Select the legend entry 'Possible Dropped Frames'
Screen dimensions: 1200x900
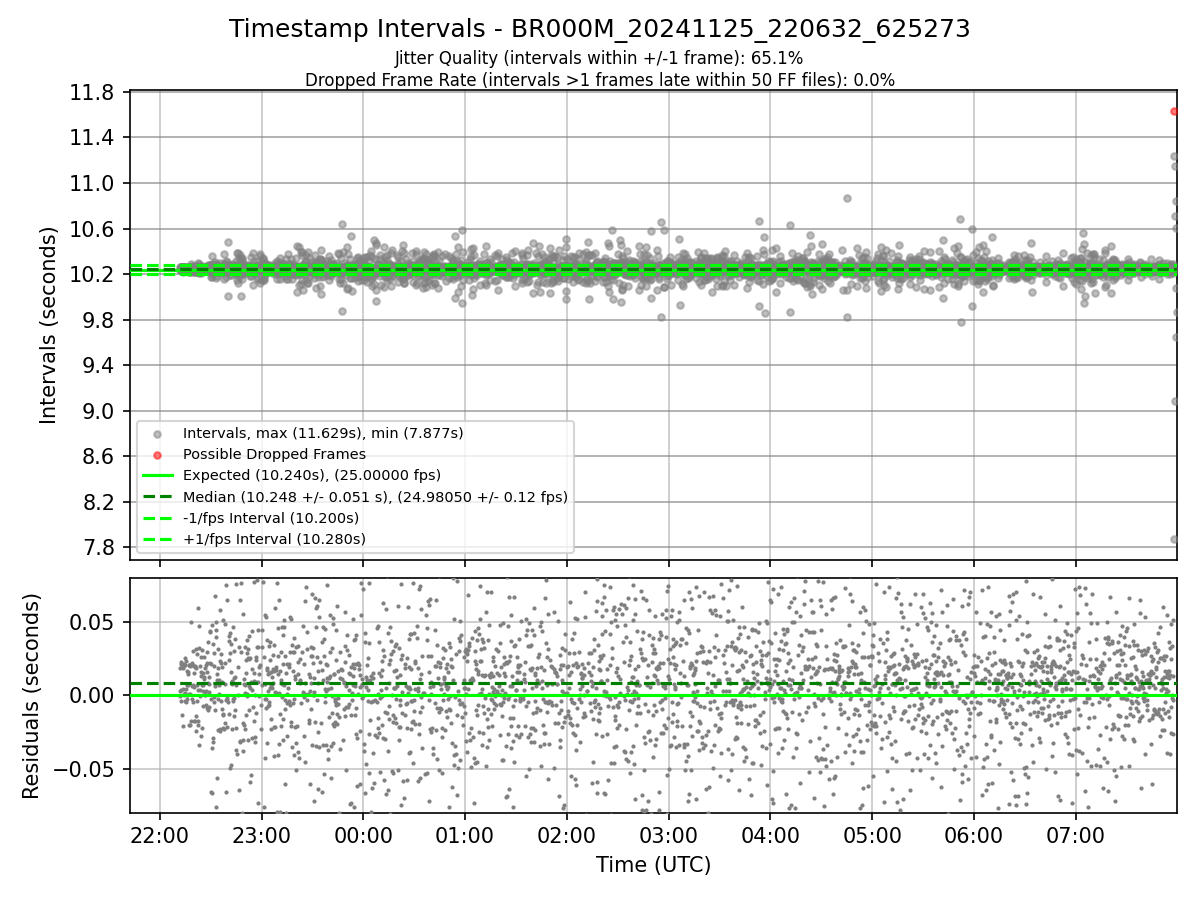pyautogui.click(x=274, y=454)
